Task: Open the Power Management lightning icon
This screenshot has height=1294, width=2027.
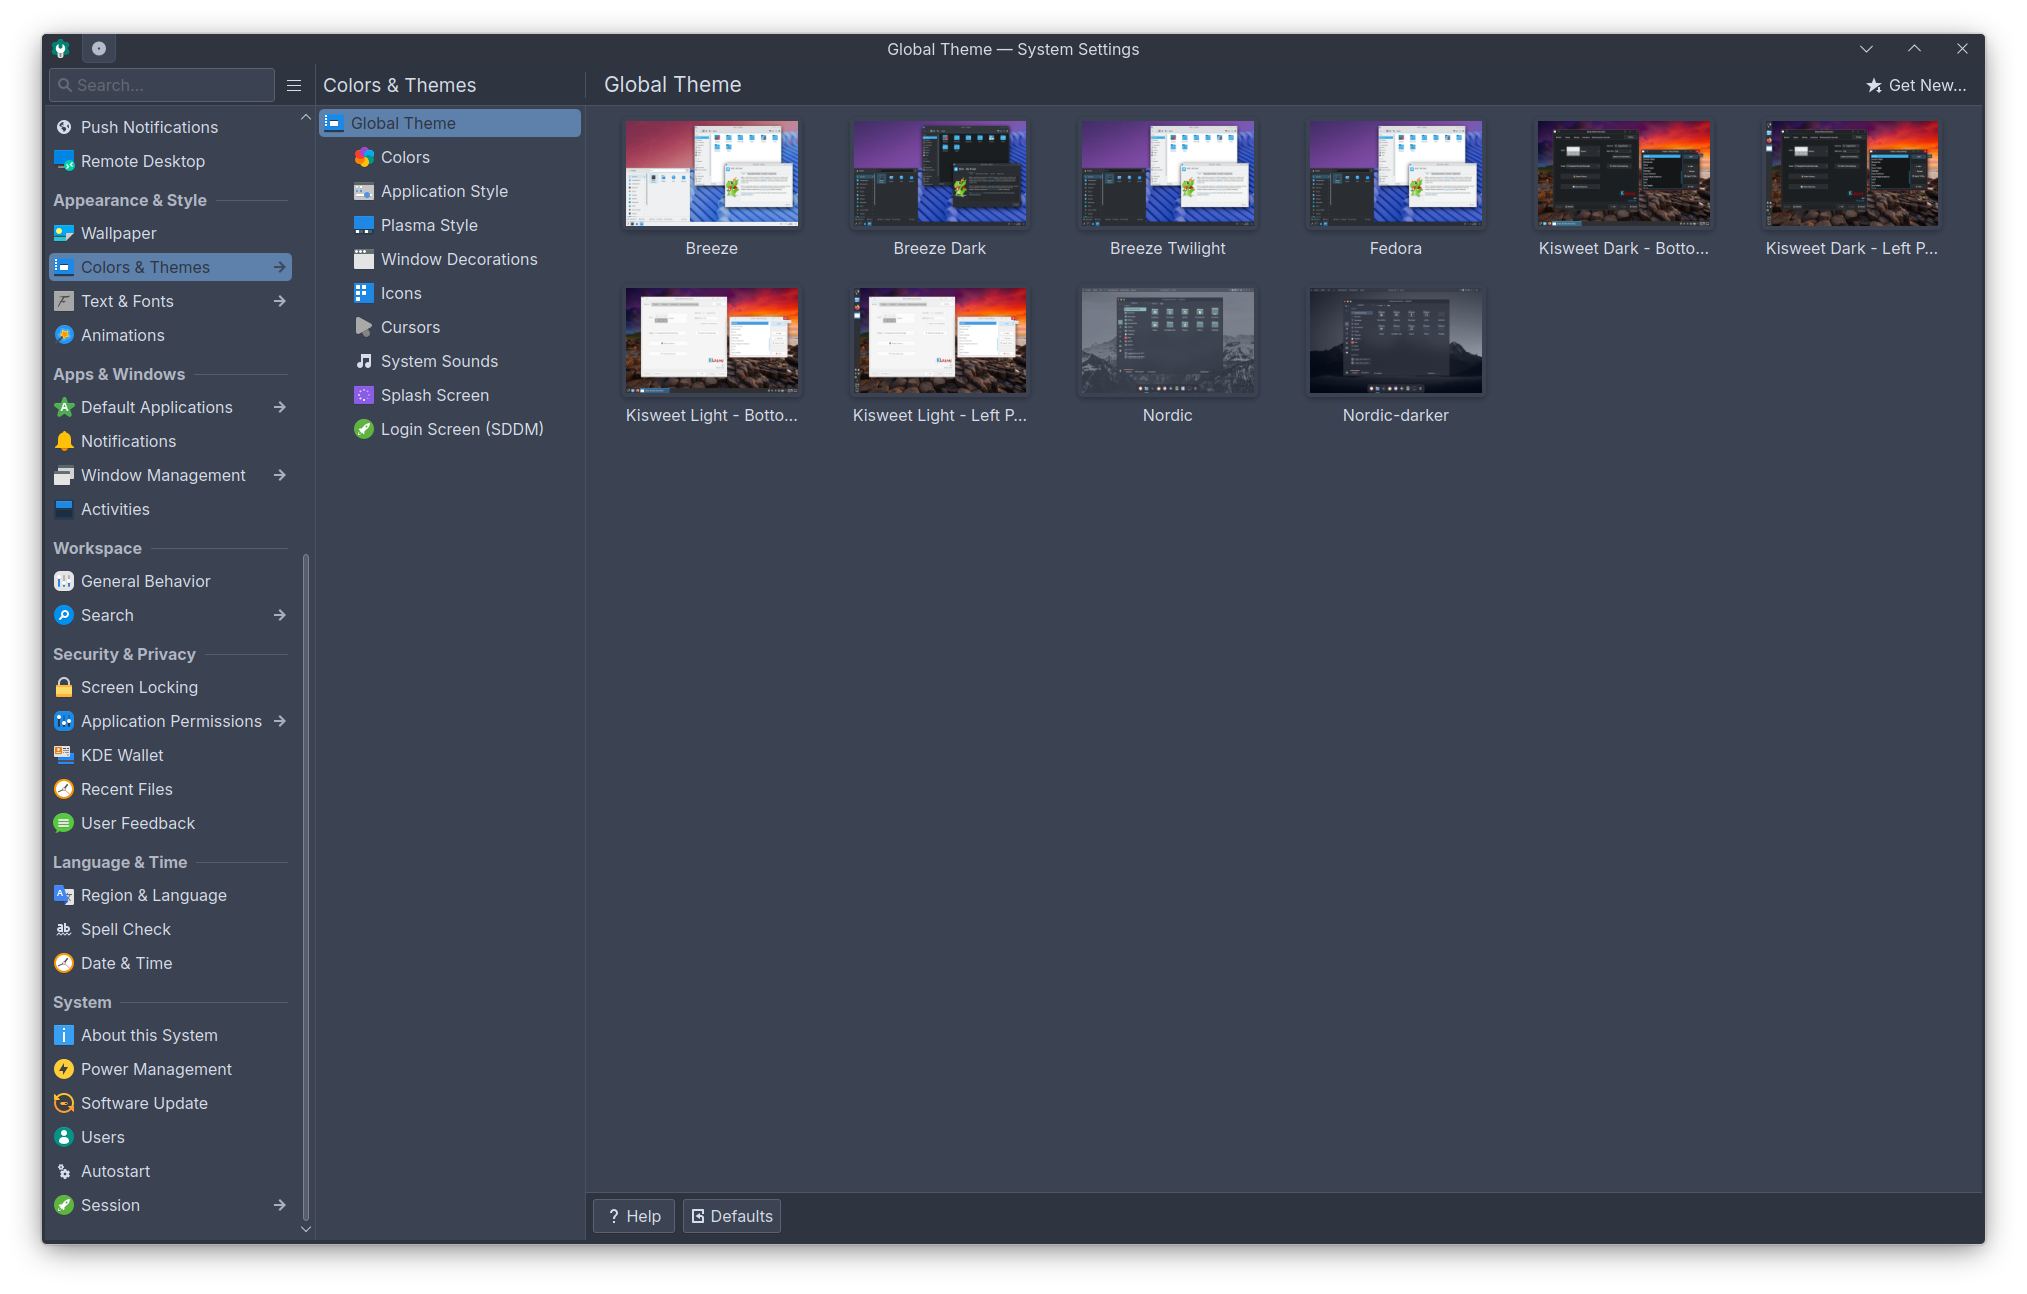Action: [64, 1069]
